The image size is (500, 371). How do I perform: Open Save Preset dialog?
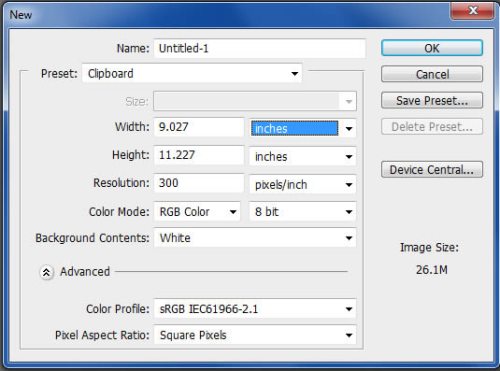pos(432,100)
